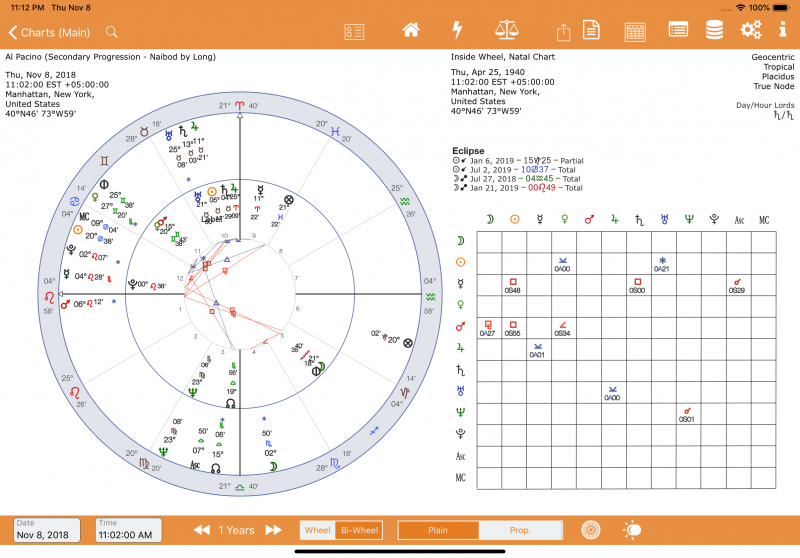Change the 1 Years step interval

coord(236,530)
